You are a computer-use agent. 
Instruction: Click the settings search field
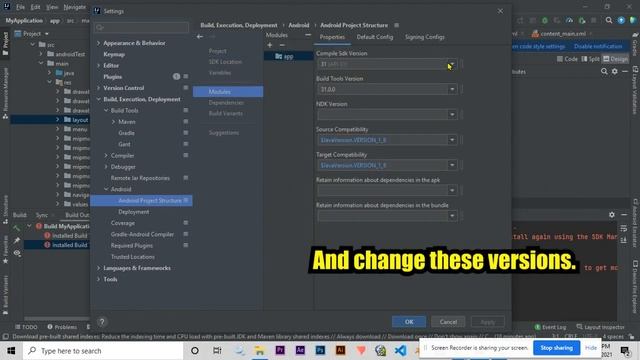(x=141, y=27)
